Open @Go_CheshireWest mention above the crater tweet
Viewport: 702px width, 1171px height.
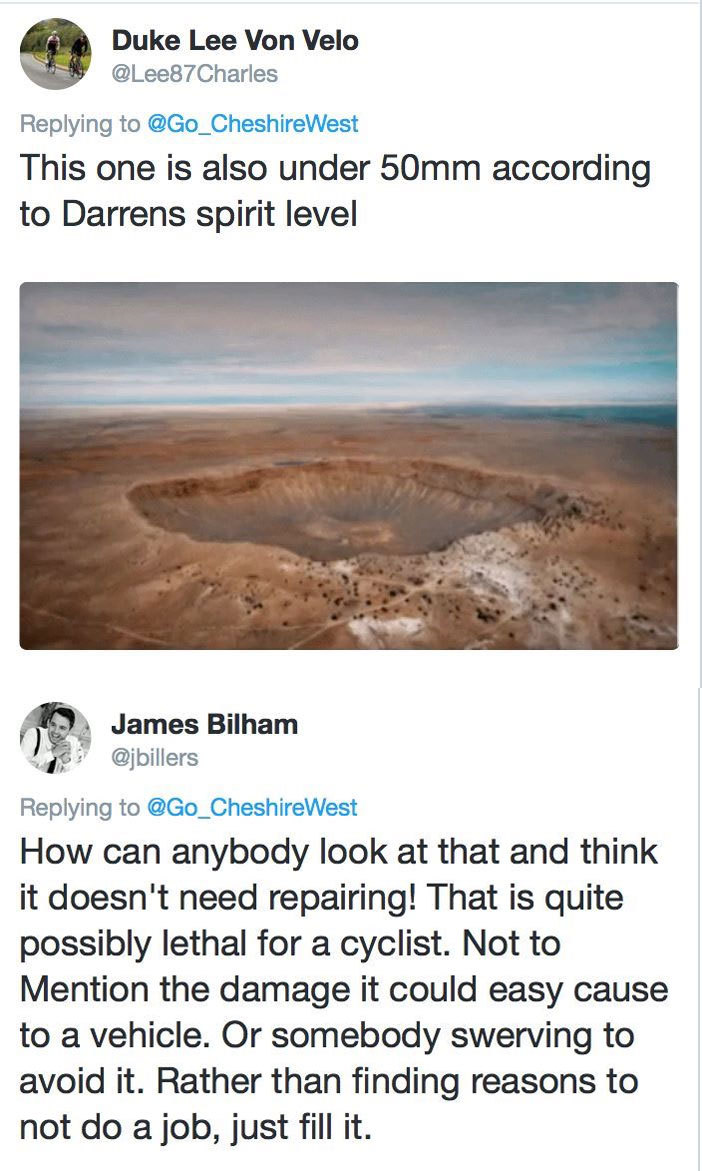(252, 124)
